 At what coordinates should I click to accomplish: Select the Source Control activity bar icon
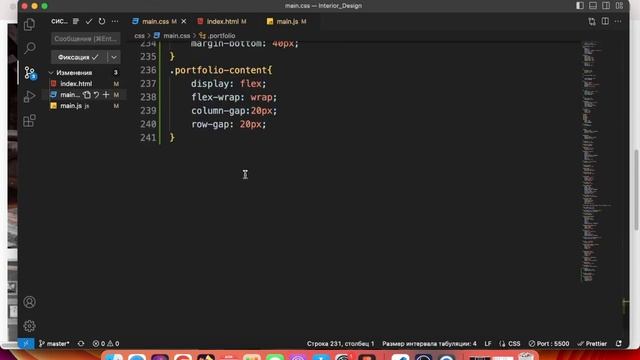coord(29,73)
